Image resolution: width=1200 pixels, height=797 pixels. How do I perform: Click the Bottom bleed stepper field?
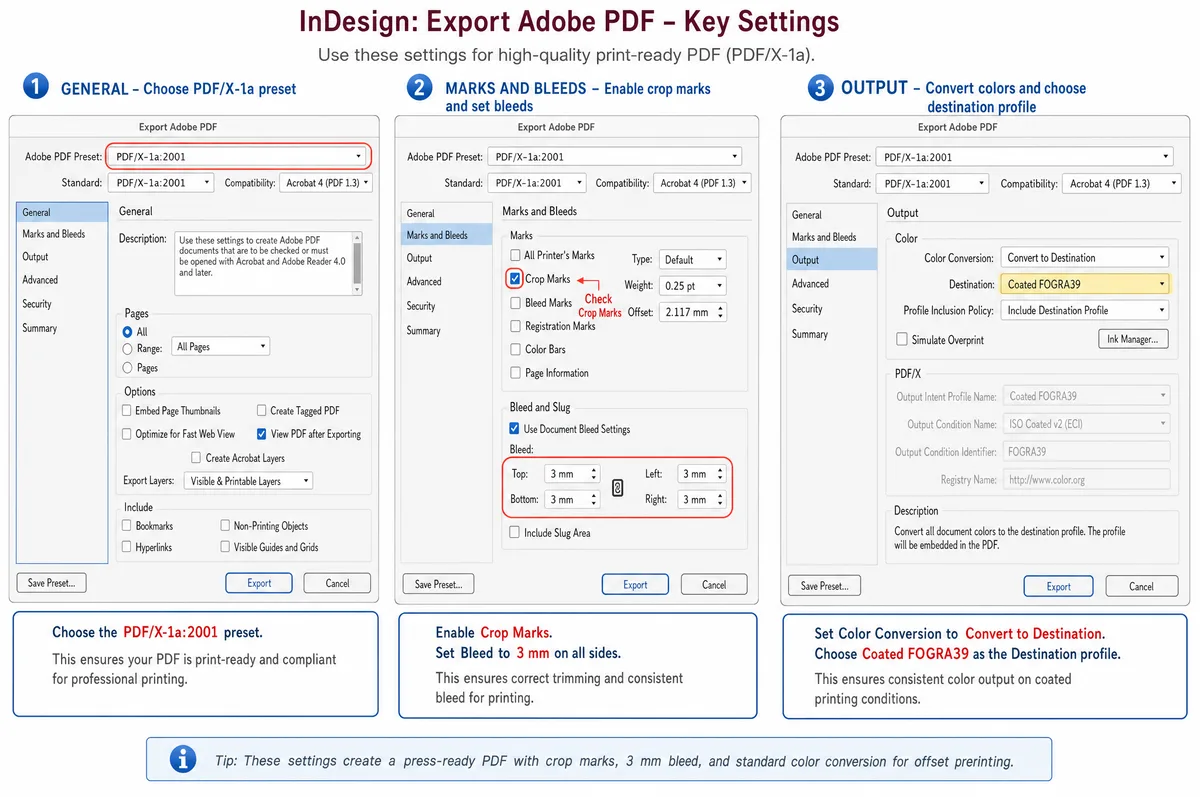pyautogui.click(x=572, y=499)
